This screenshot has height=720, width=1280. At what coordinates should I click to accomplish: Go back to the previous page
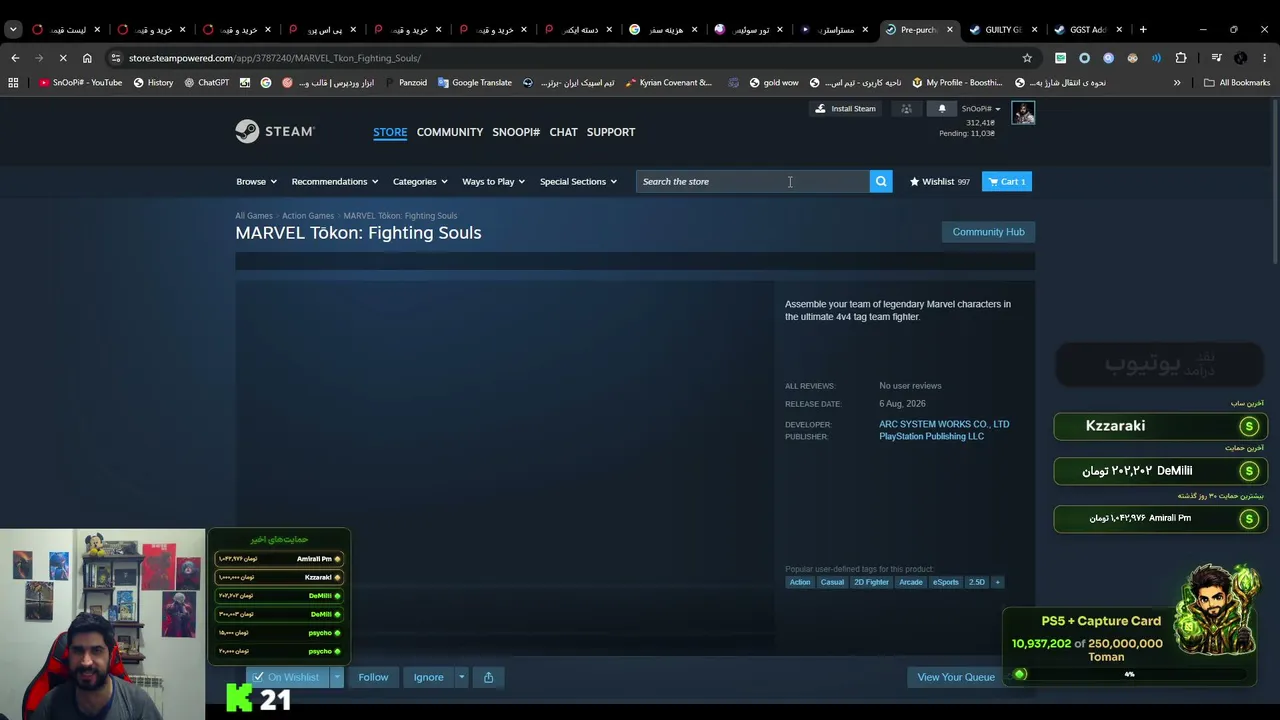click(15, 58)
